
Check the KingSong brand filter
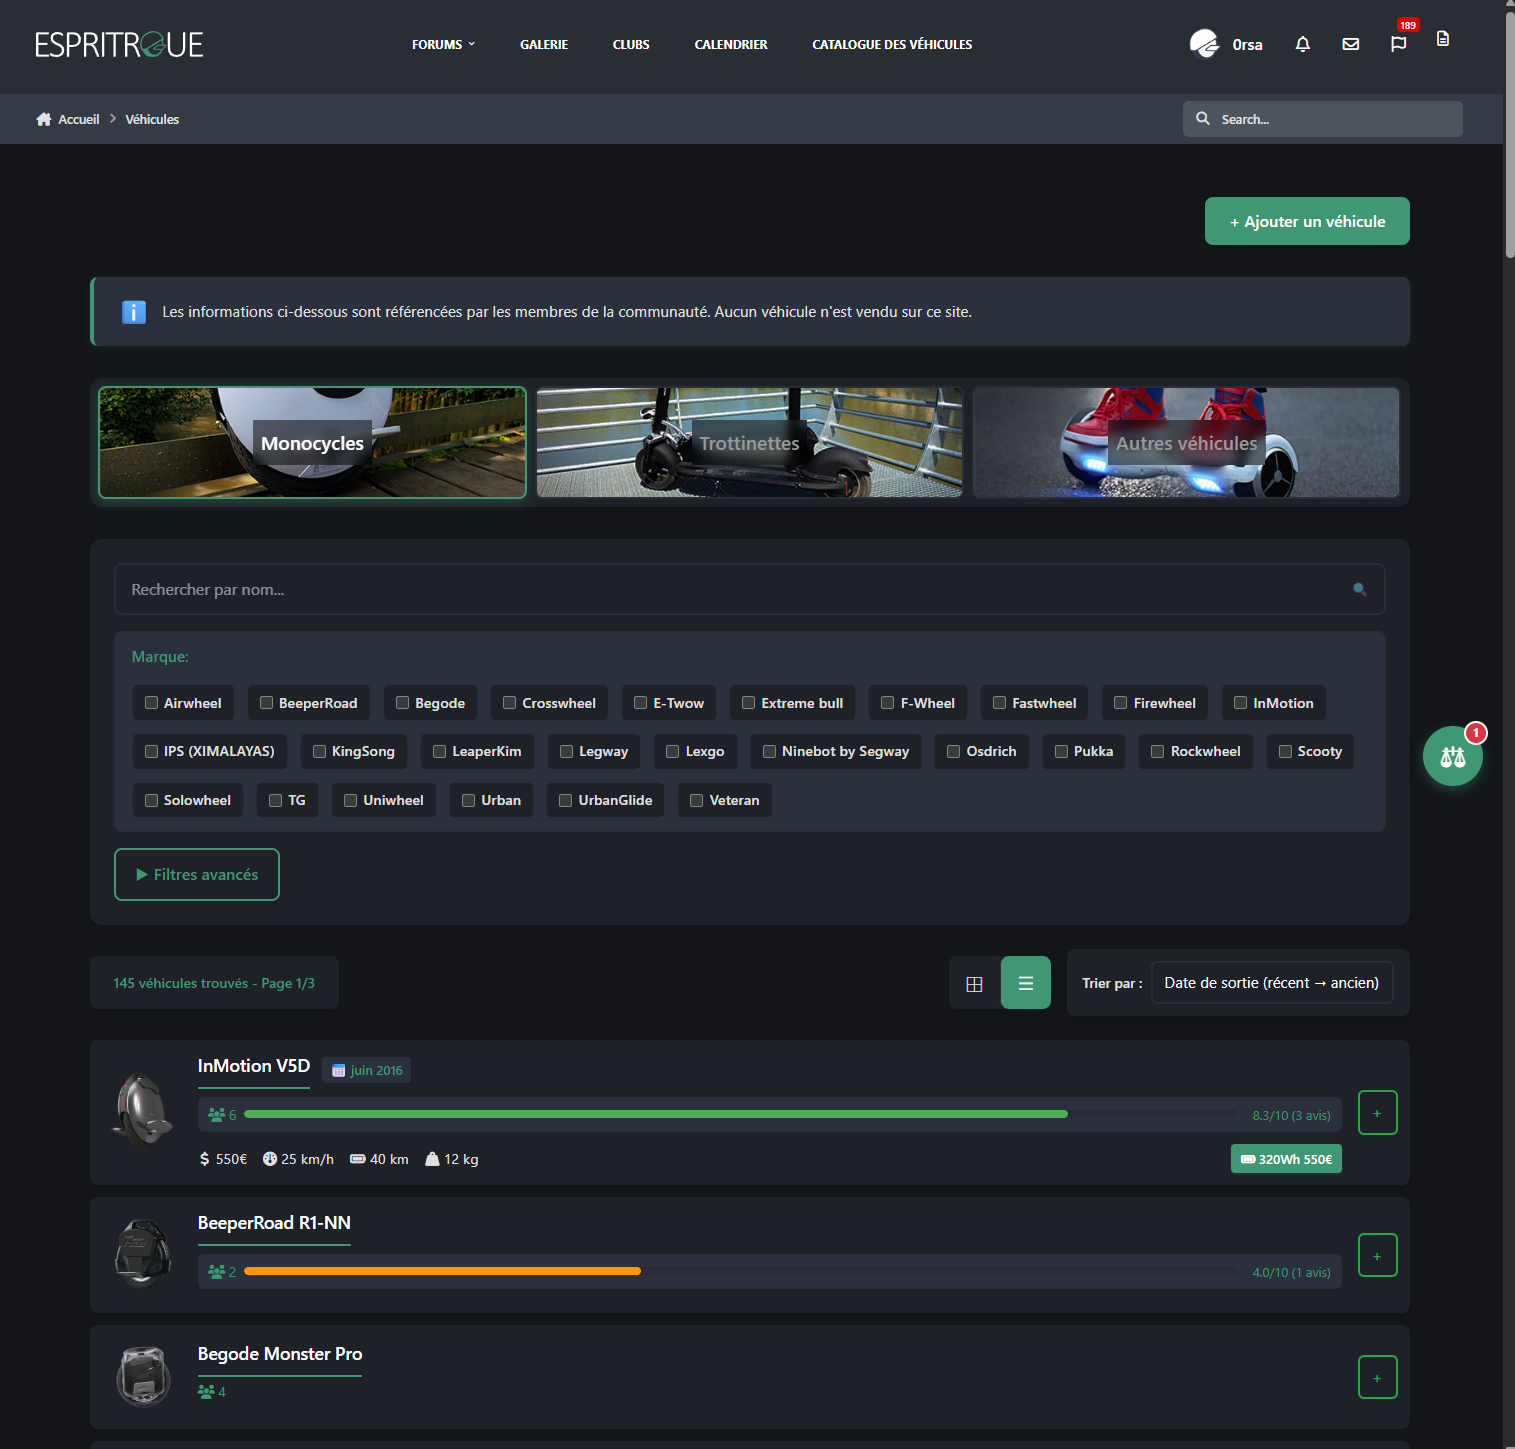320,751
